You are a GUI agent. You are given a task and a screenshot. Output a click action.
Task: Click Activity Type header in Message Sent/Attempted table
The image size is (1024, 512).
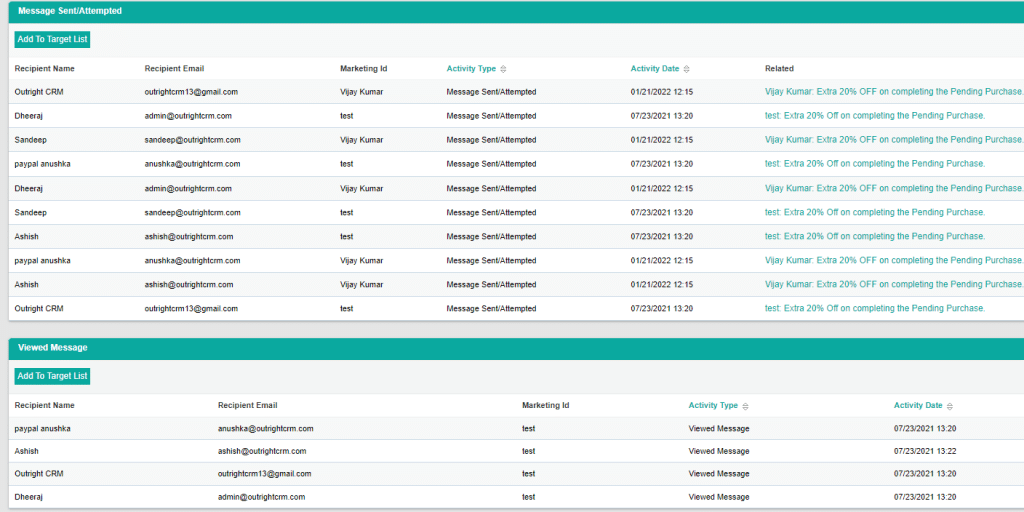(x=471, y=69)
